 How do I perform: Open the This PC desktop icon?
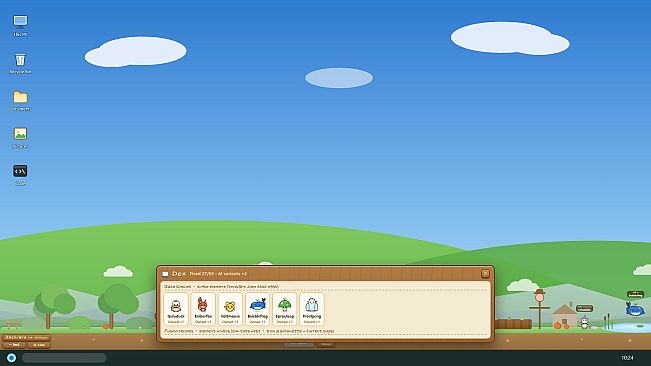pos(20,26)
